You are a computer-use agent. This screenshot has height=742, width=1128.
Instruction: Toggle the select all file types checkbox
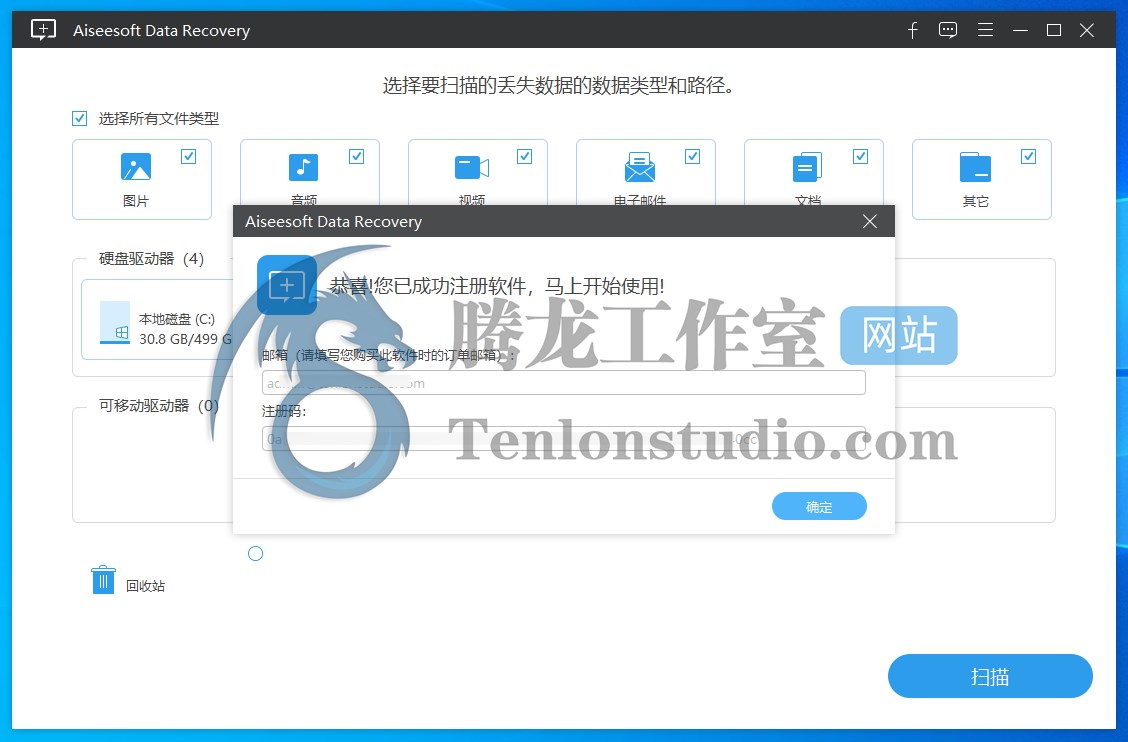coord(79,118)
